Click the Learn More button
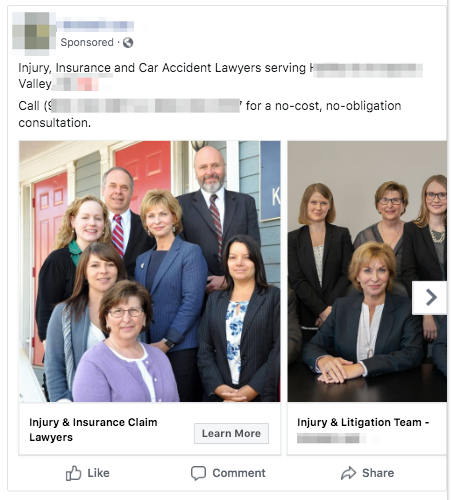This screenshot has width=451, height=500. coord(231,433)
